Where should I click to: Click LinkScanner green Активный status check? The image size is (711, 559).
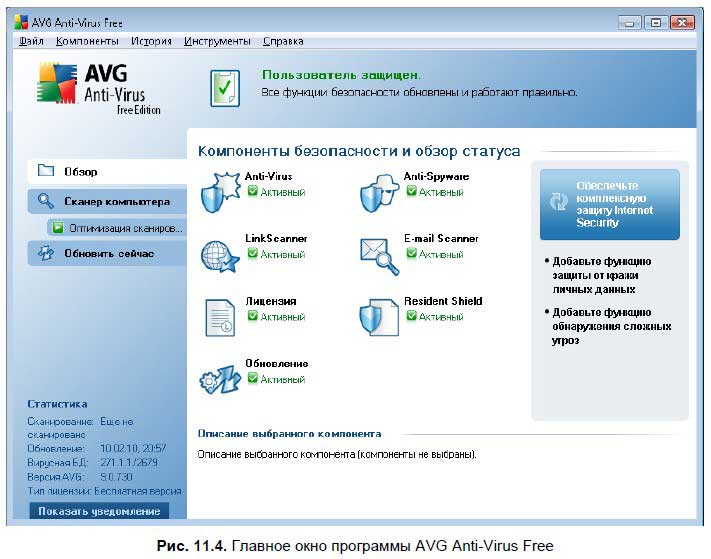pos(253,253)
